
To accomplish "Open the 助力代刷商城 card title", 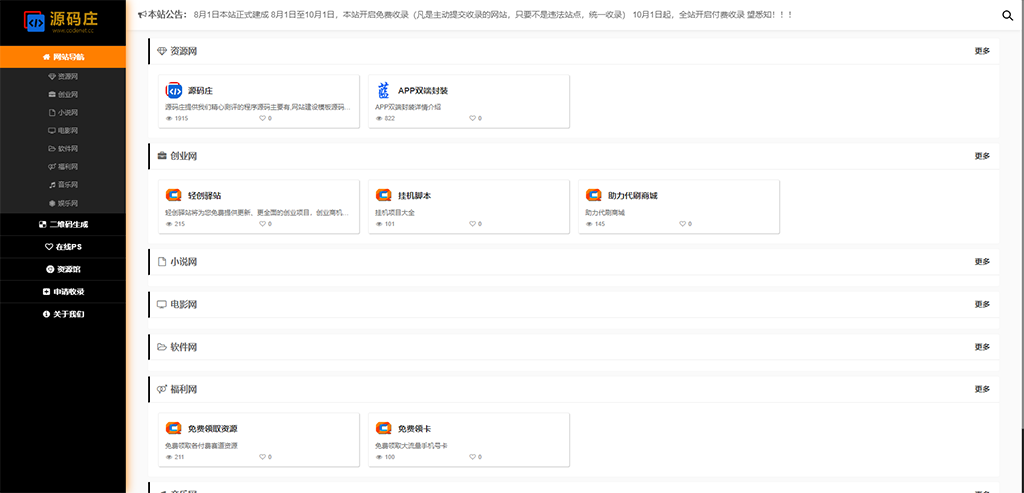I will point(633,196).
